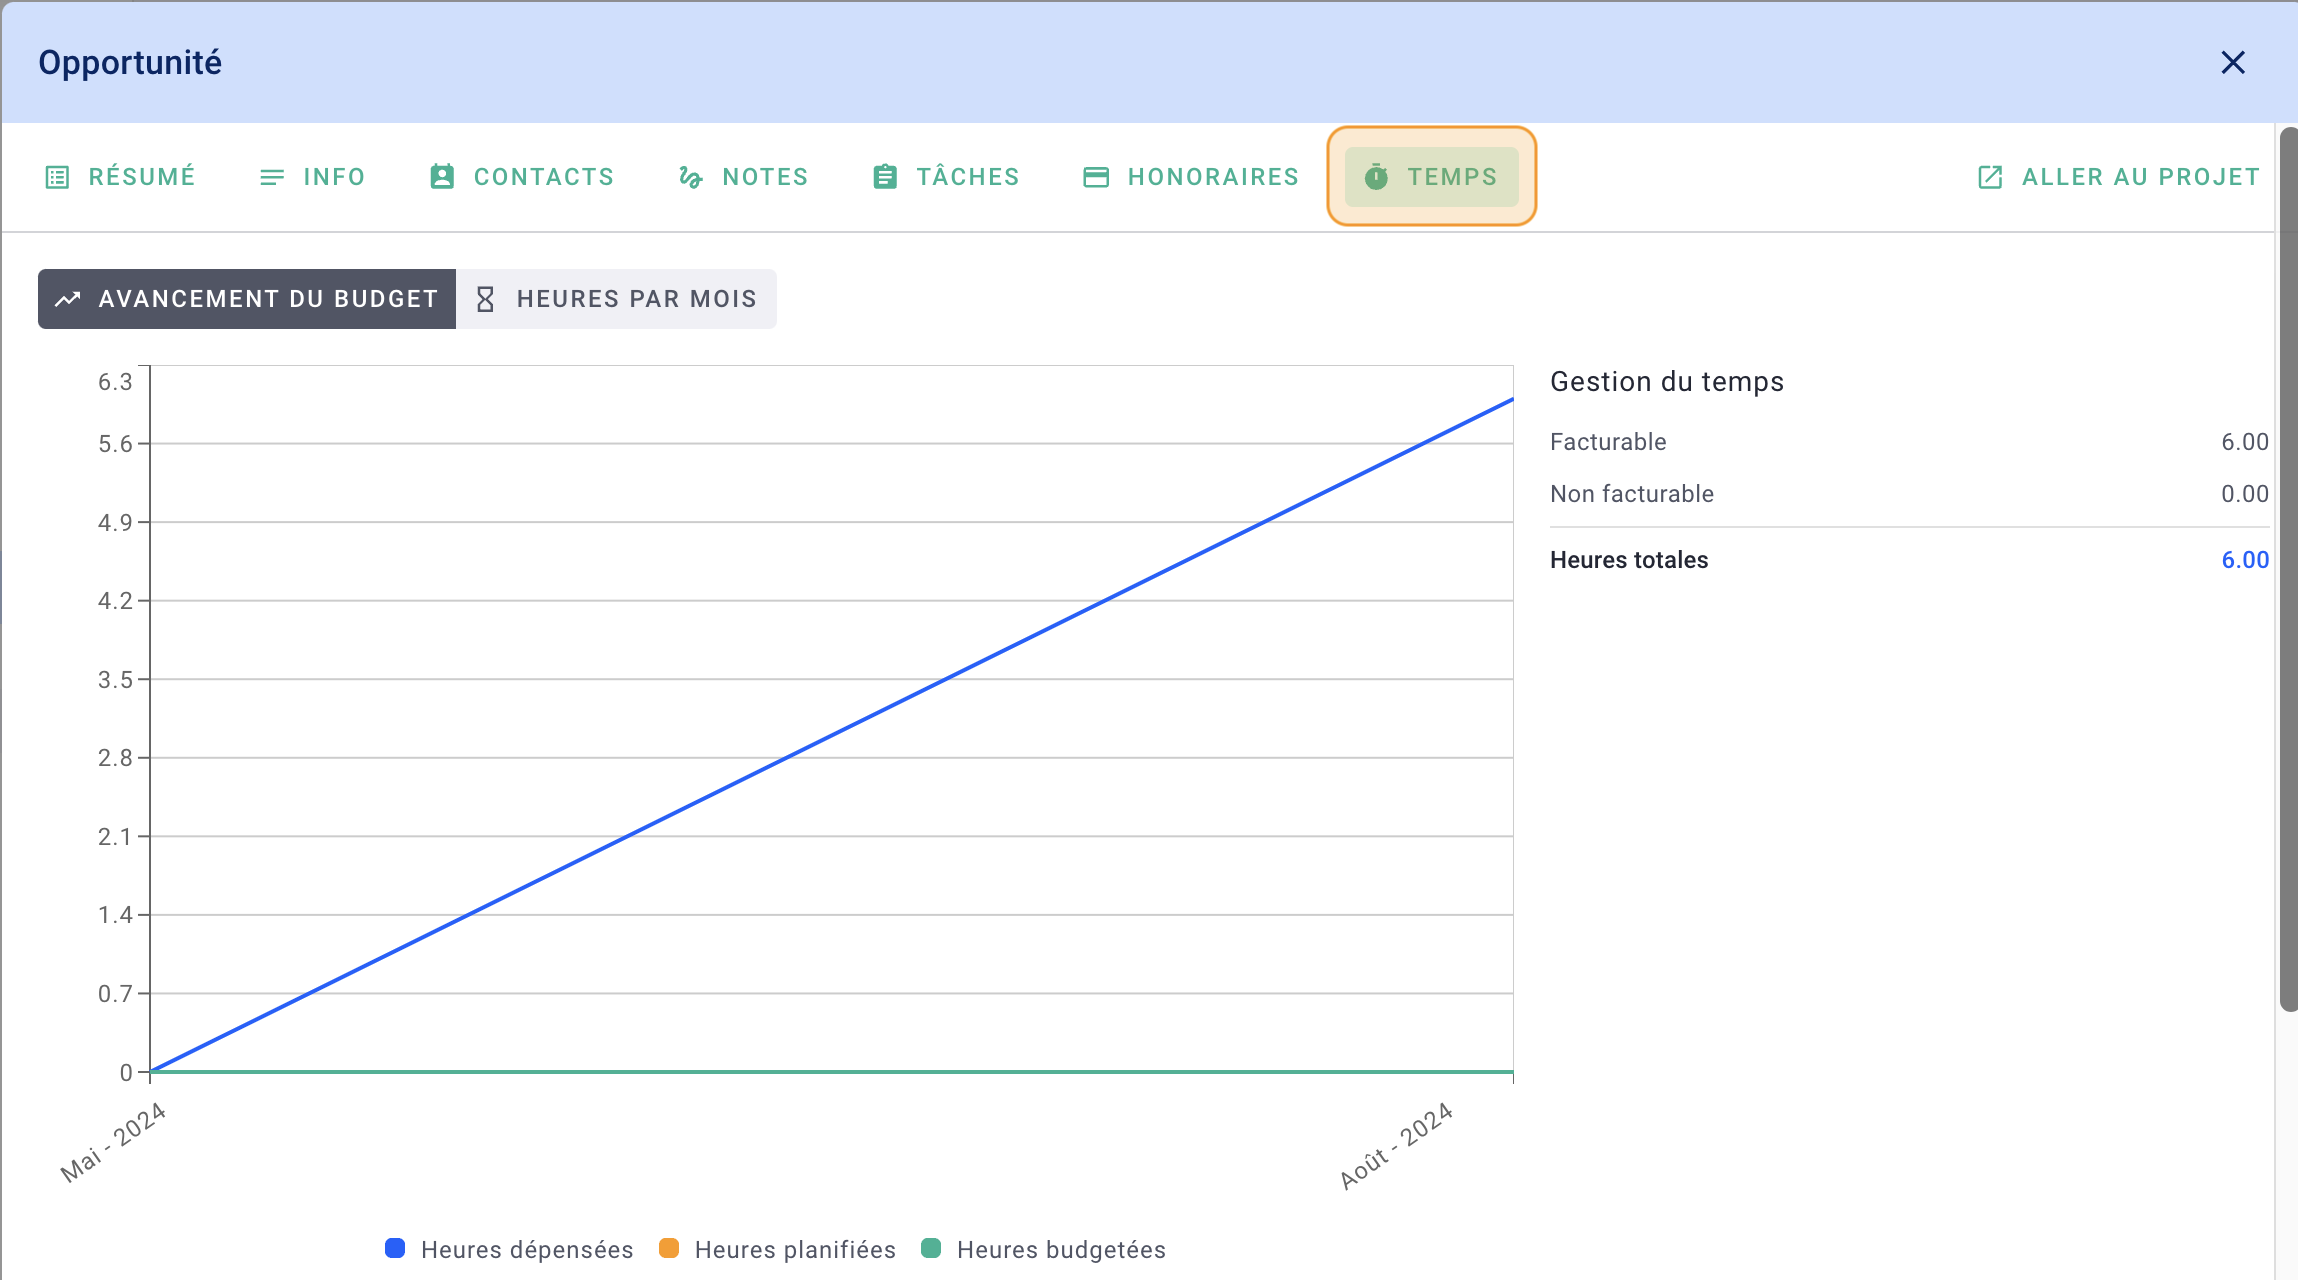
Task: Click the Info tab lines icon
Action: [x=272, y=177]
